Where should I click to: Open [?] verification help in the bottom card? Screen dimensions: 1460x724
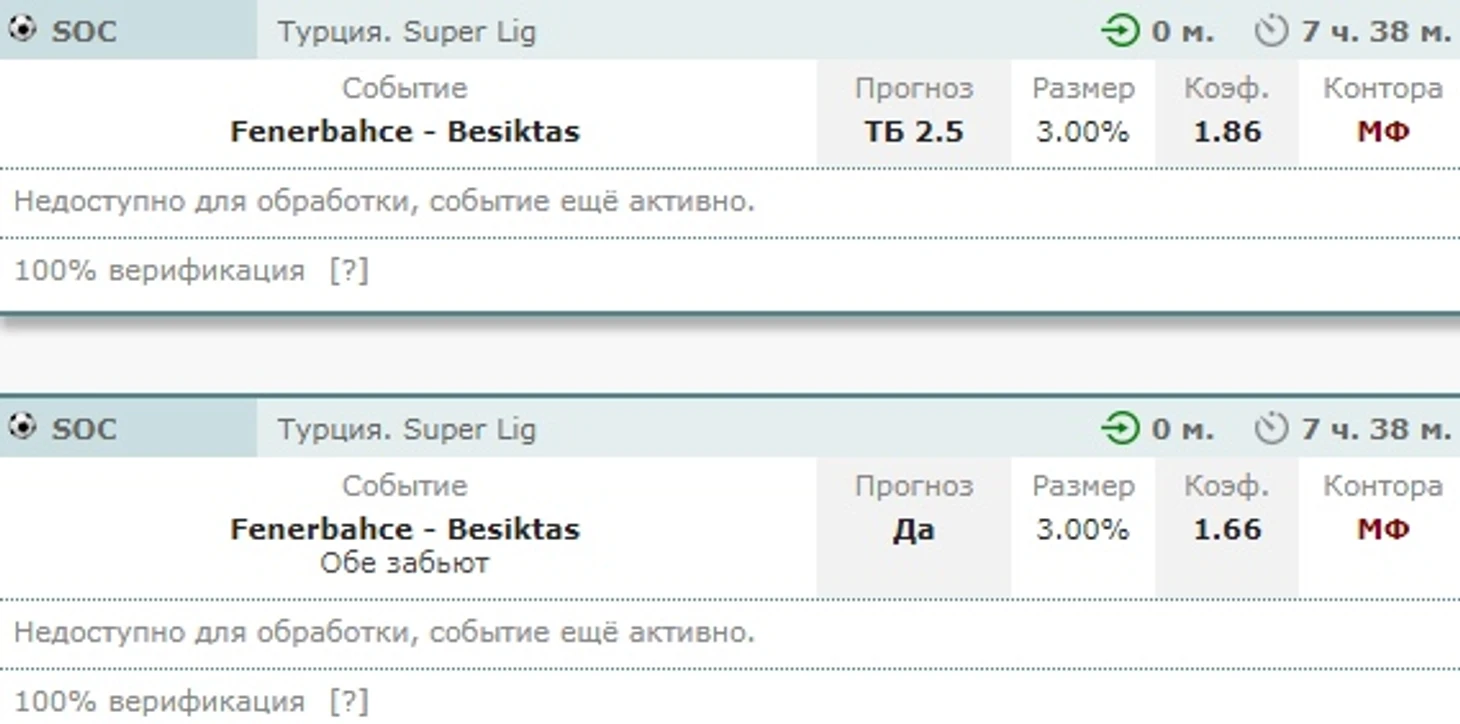tap(349, 701)
